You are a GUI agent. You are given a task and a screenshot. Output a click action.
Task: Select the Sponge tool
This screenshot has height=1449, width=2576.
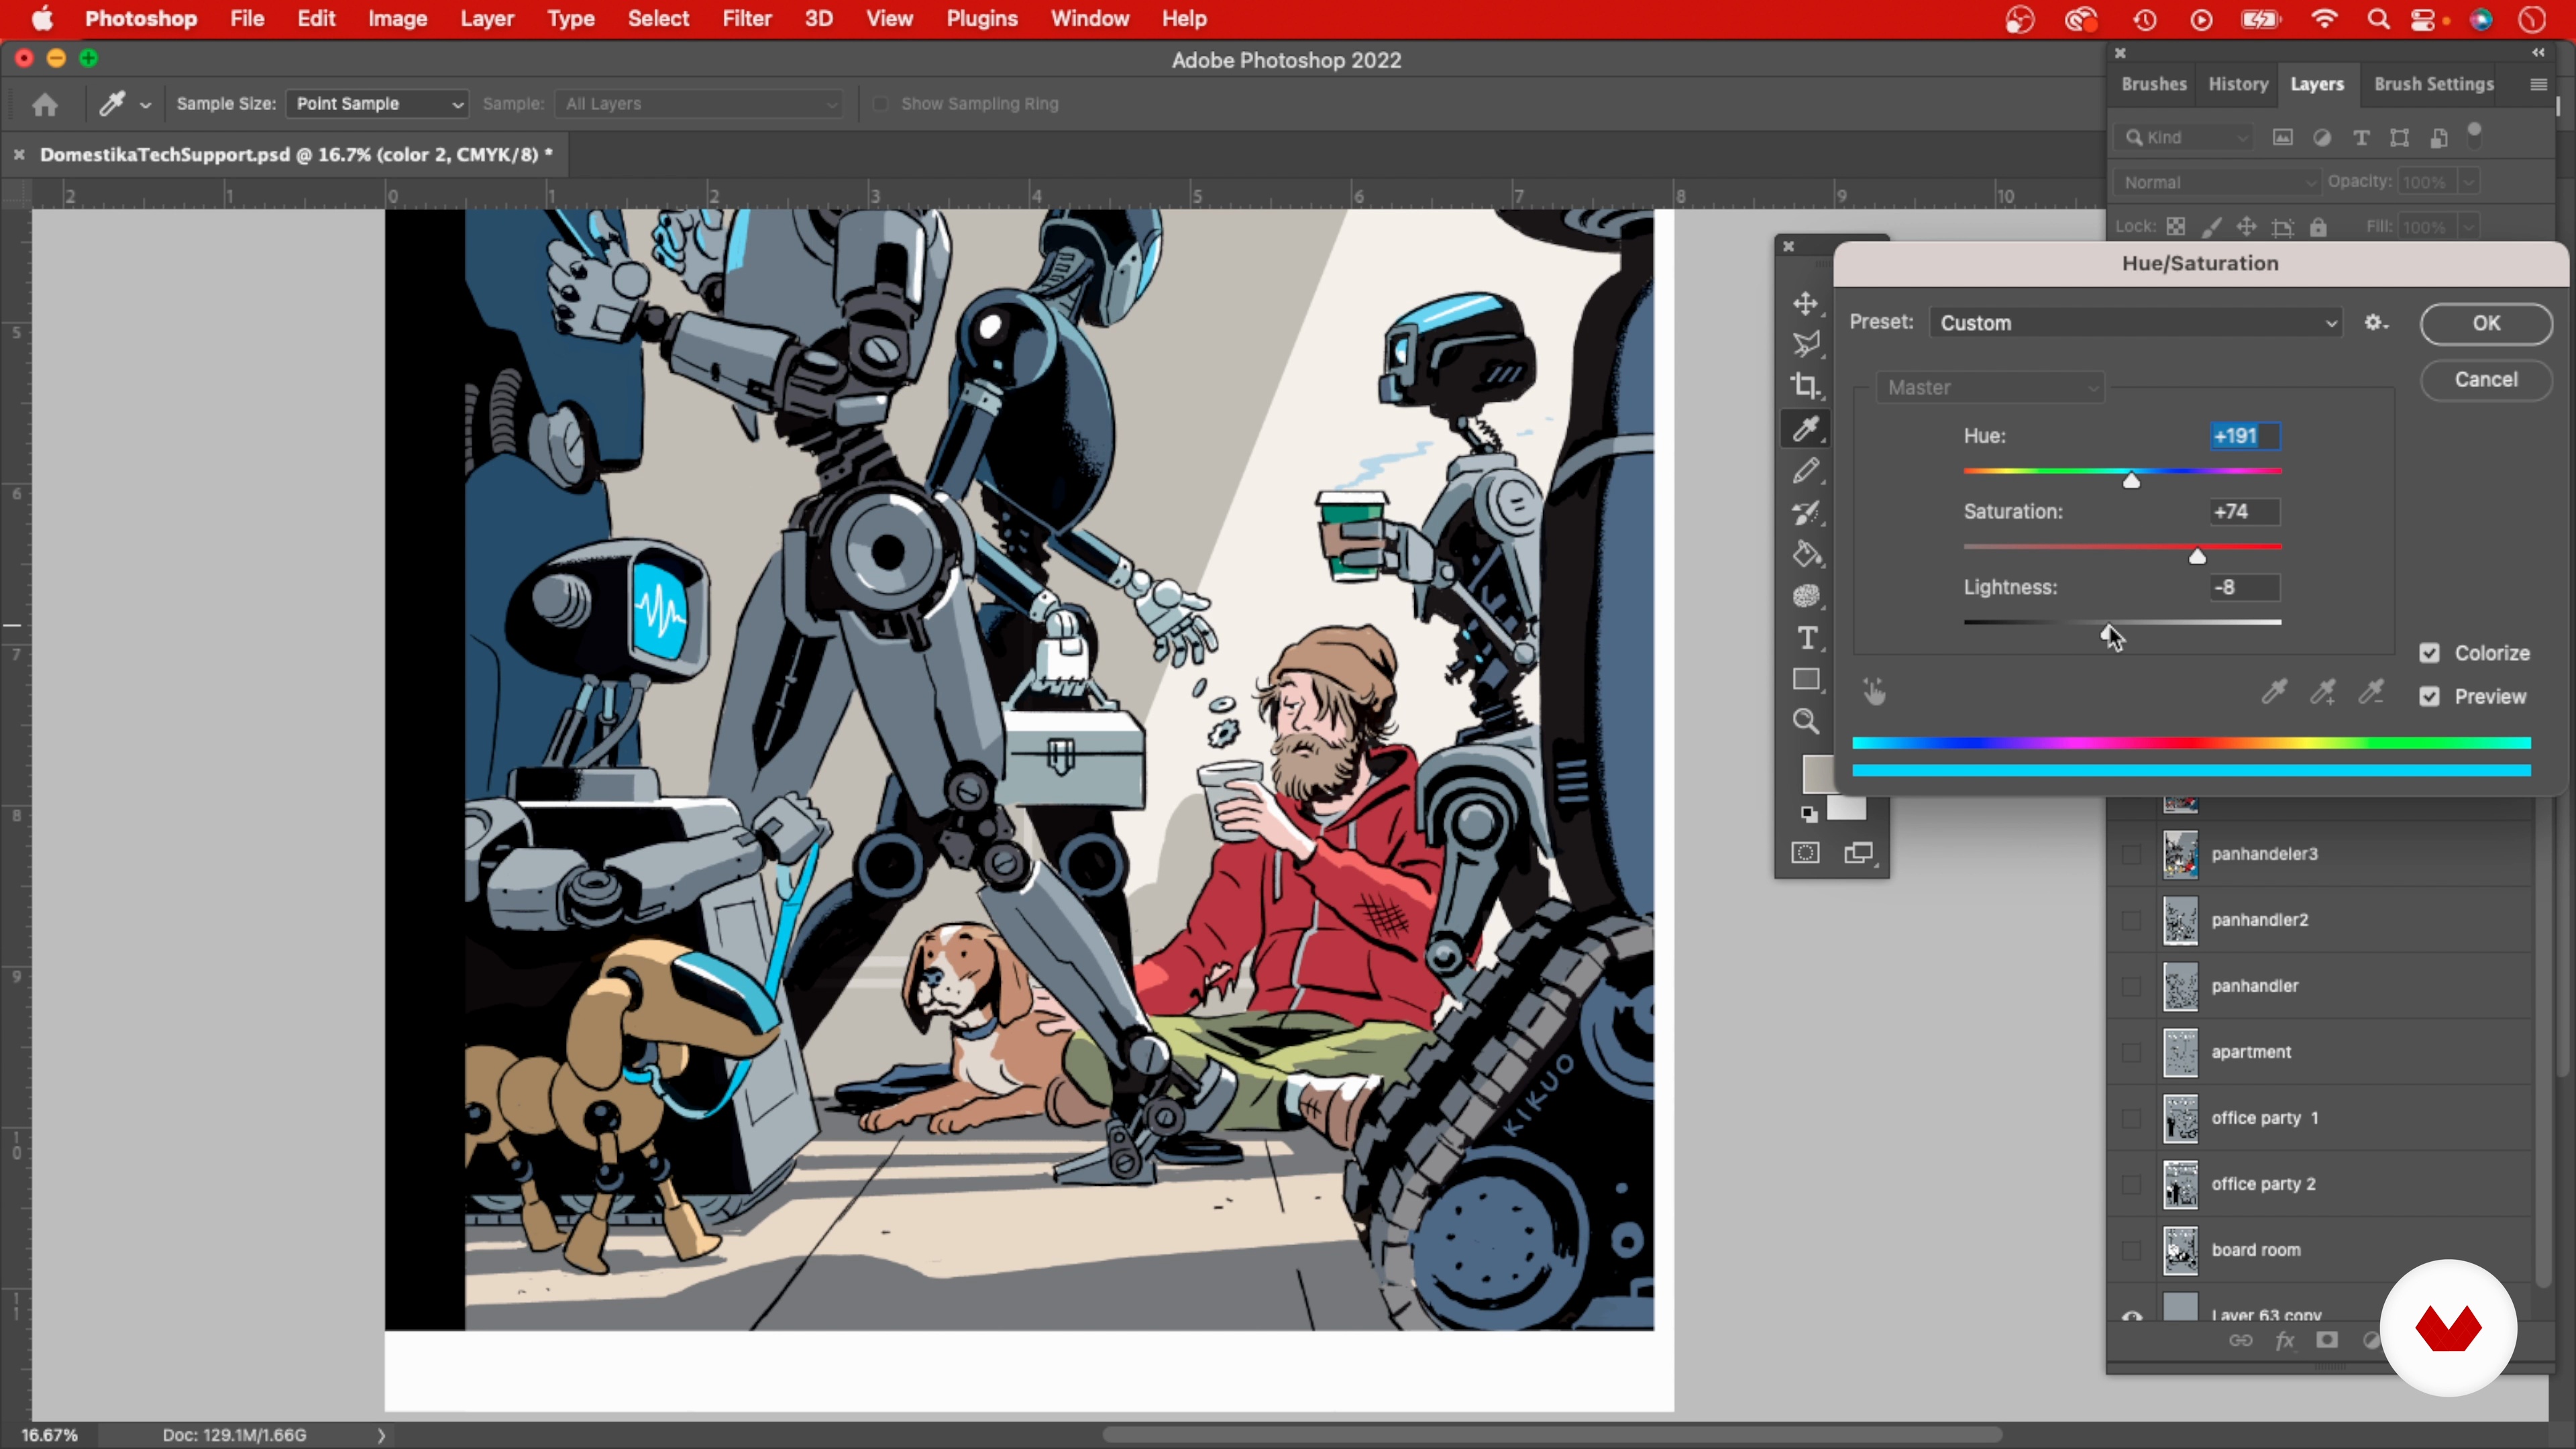pyautogui.click(x=1805, y=596)
